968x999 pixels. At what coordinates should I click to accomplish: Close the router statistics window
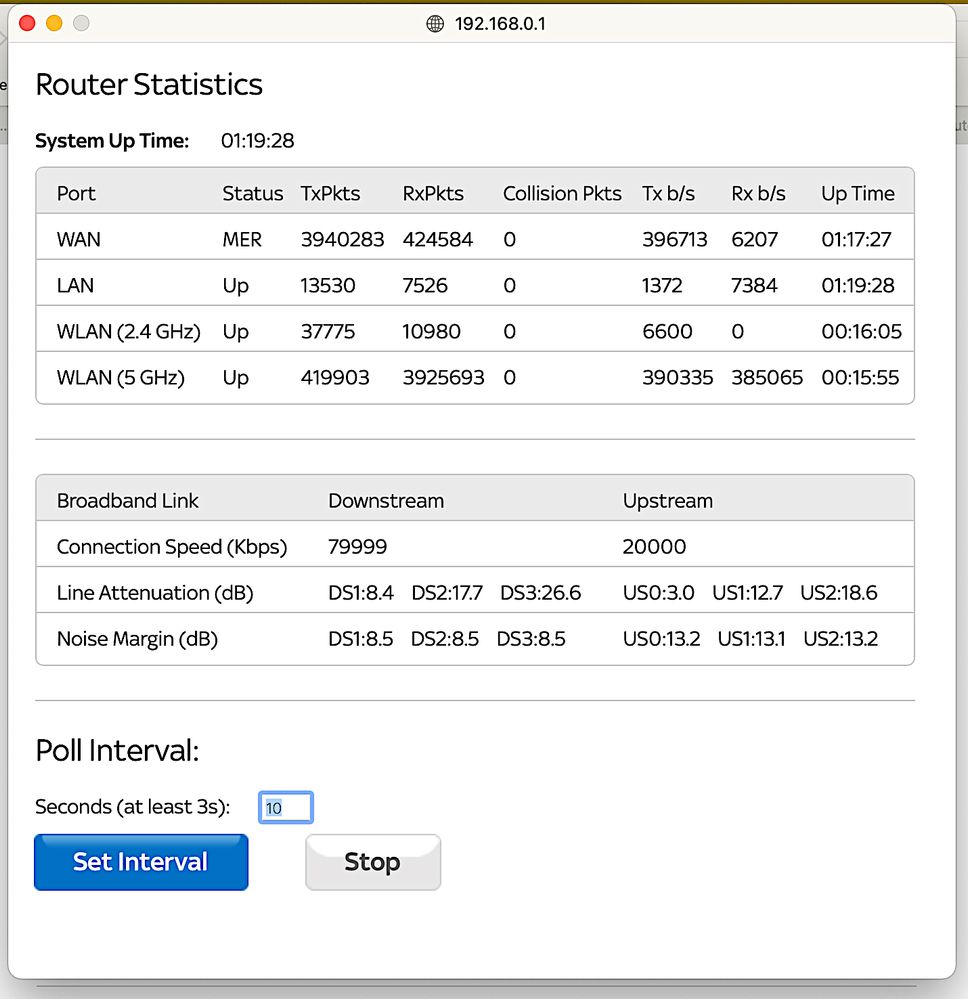click(27, 23)
